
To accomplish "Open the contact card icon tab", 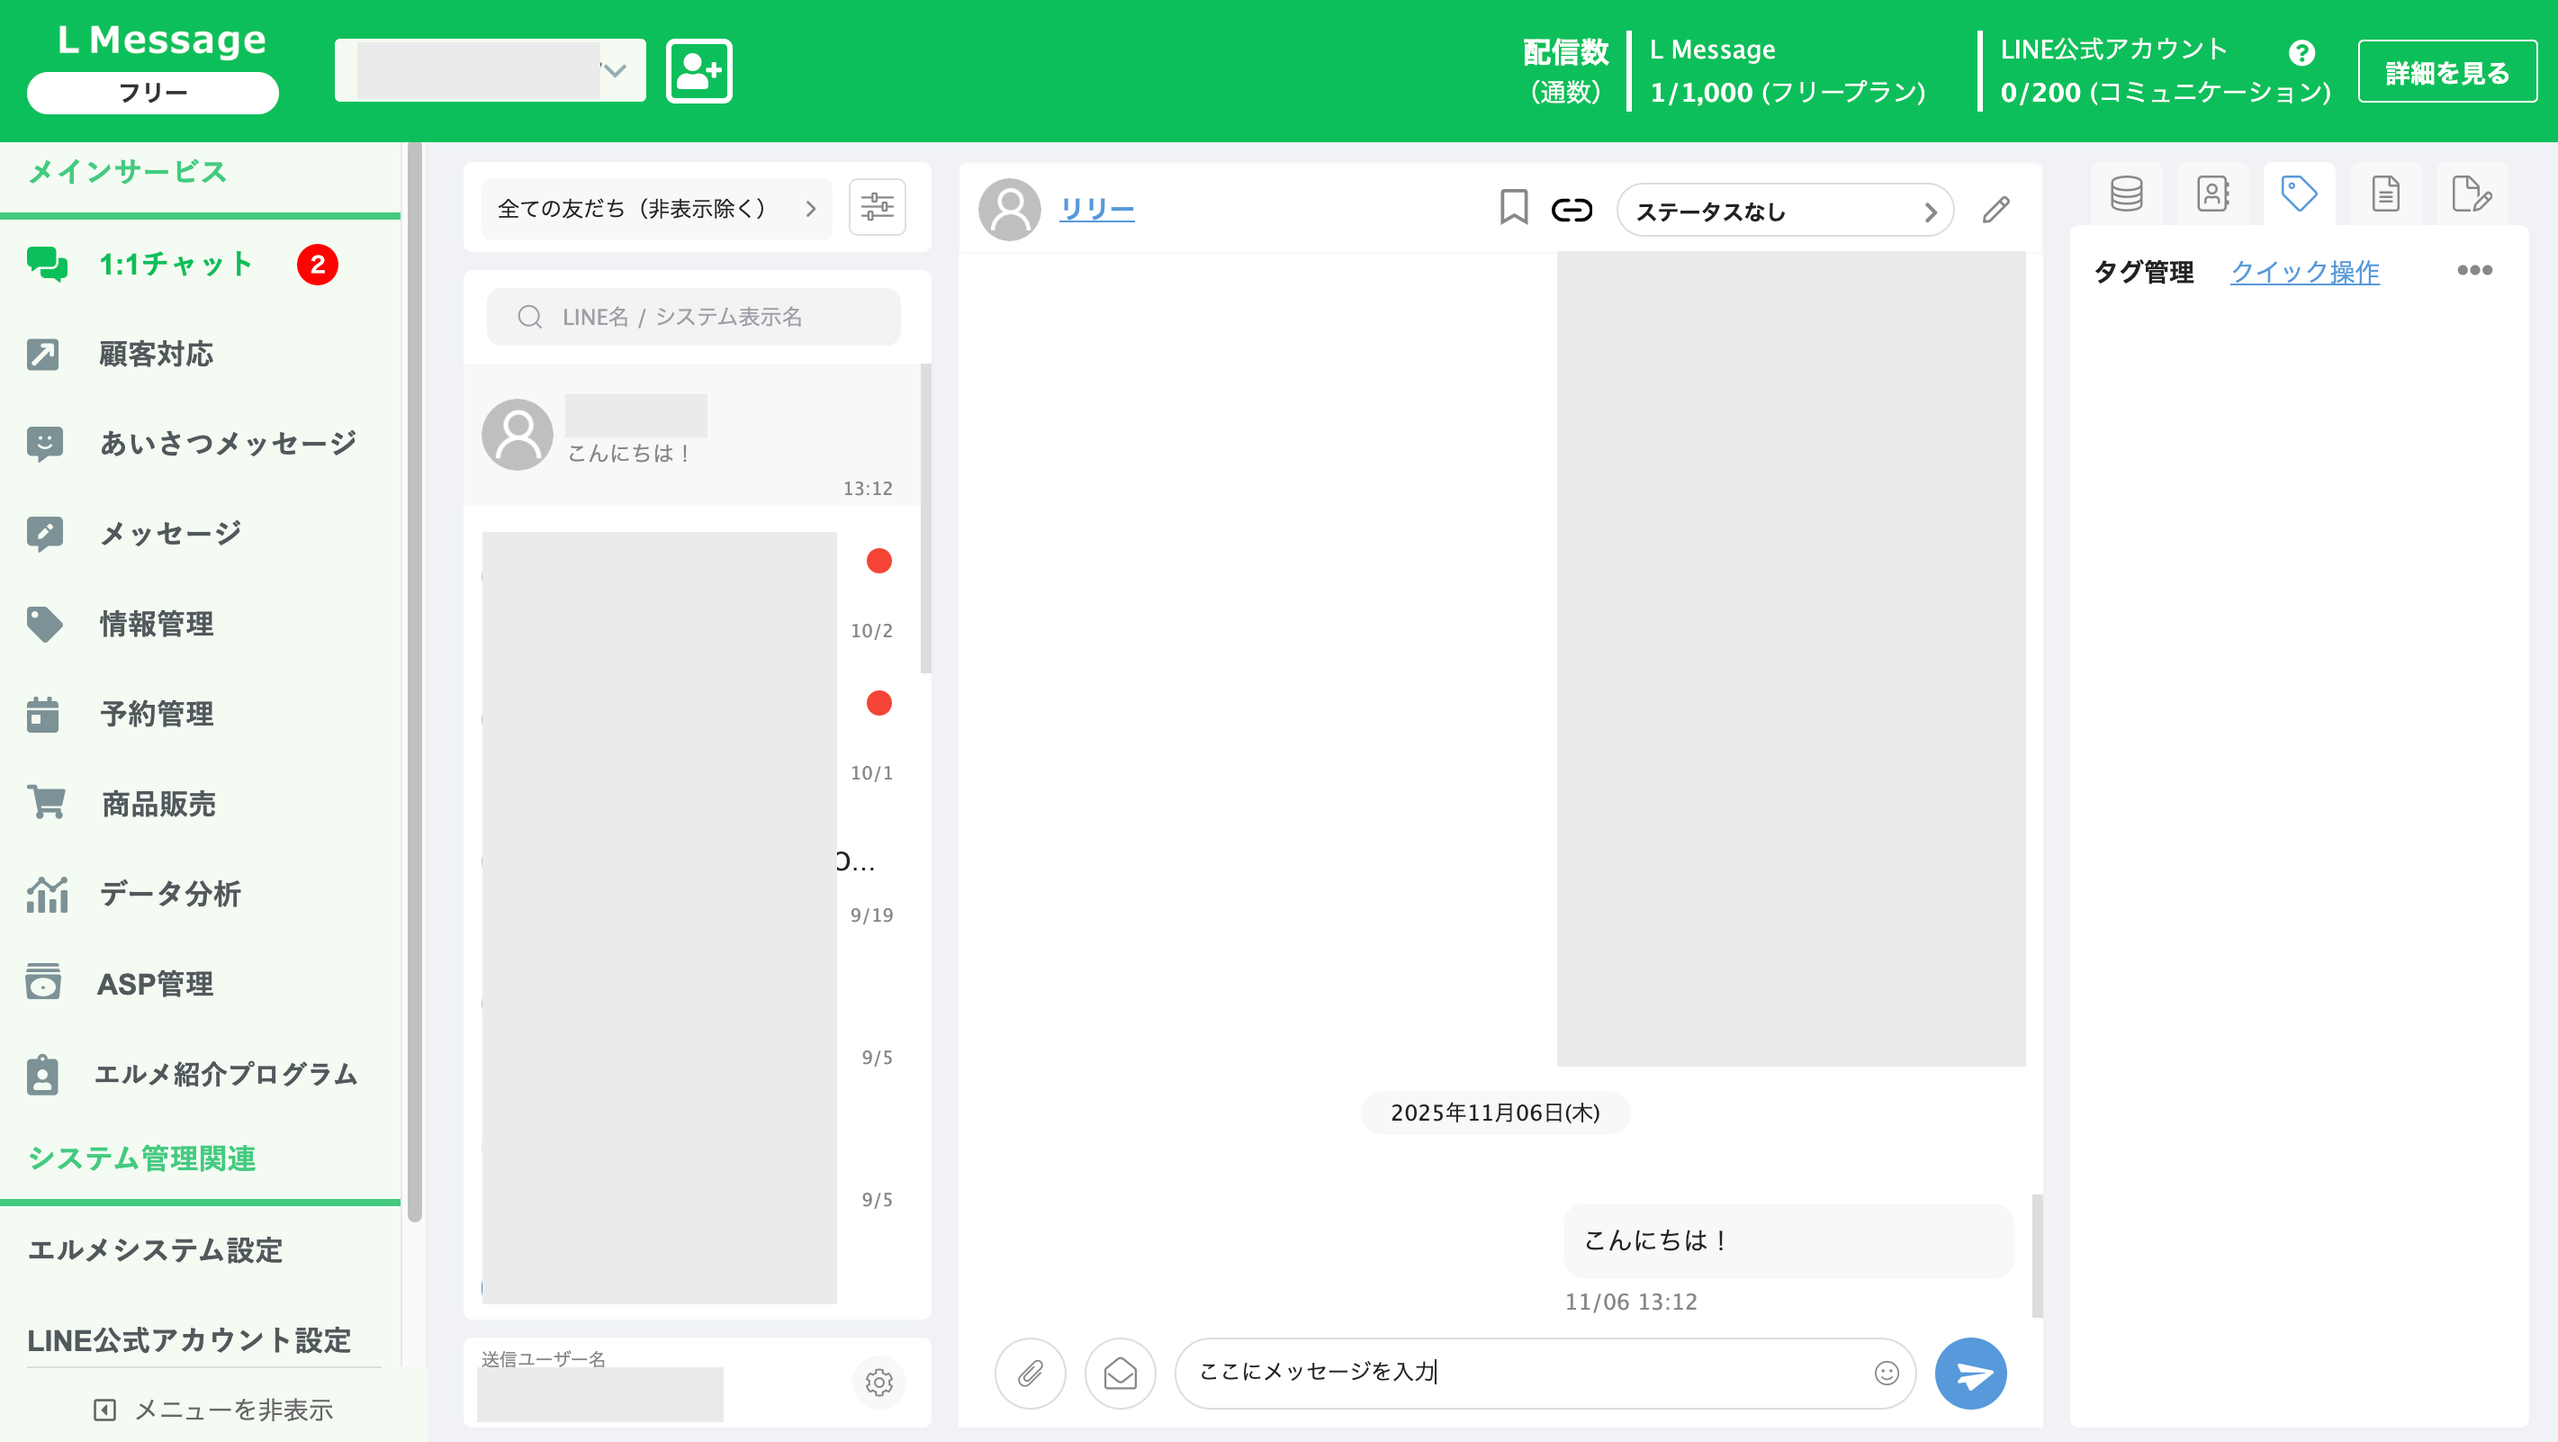I will (x=2212, y=194).
